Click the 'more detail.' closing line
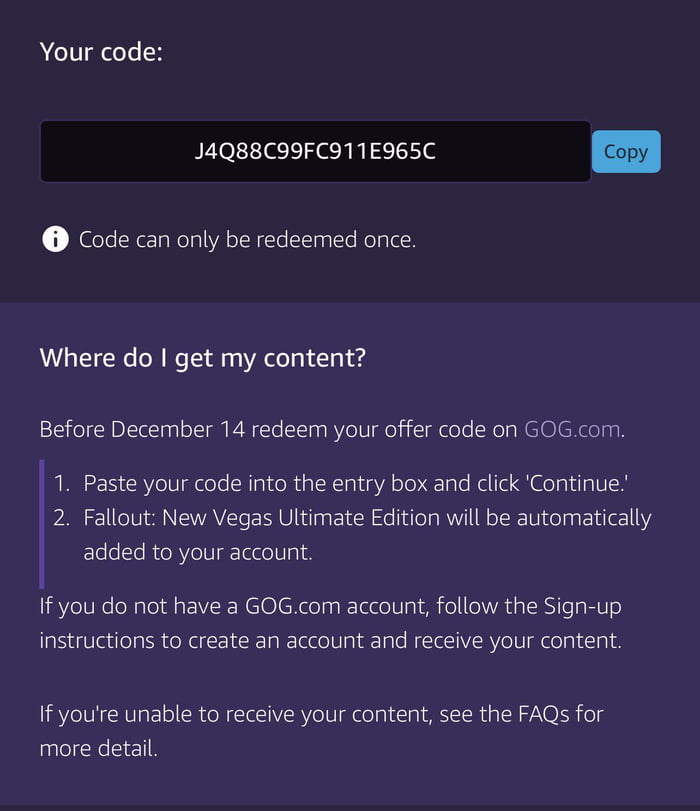700x811 pixels. pos(99,748)
